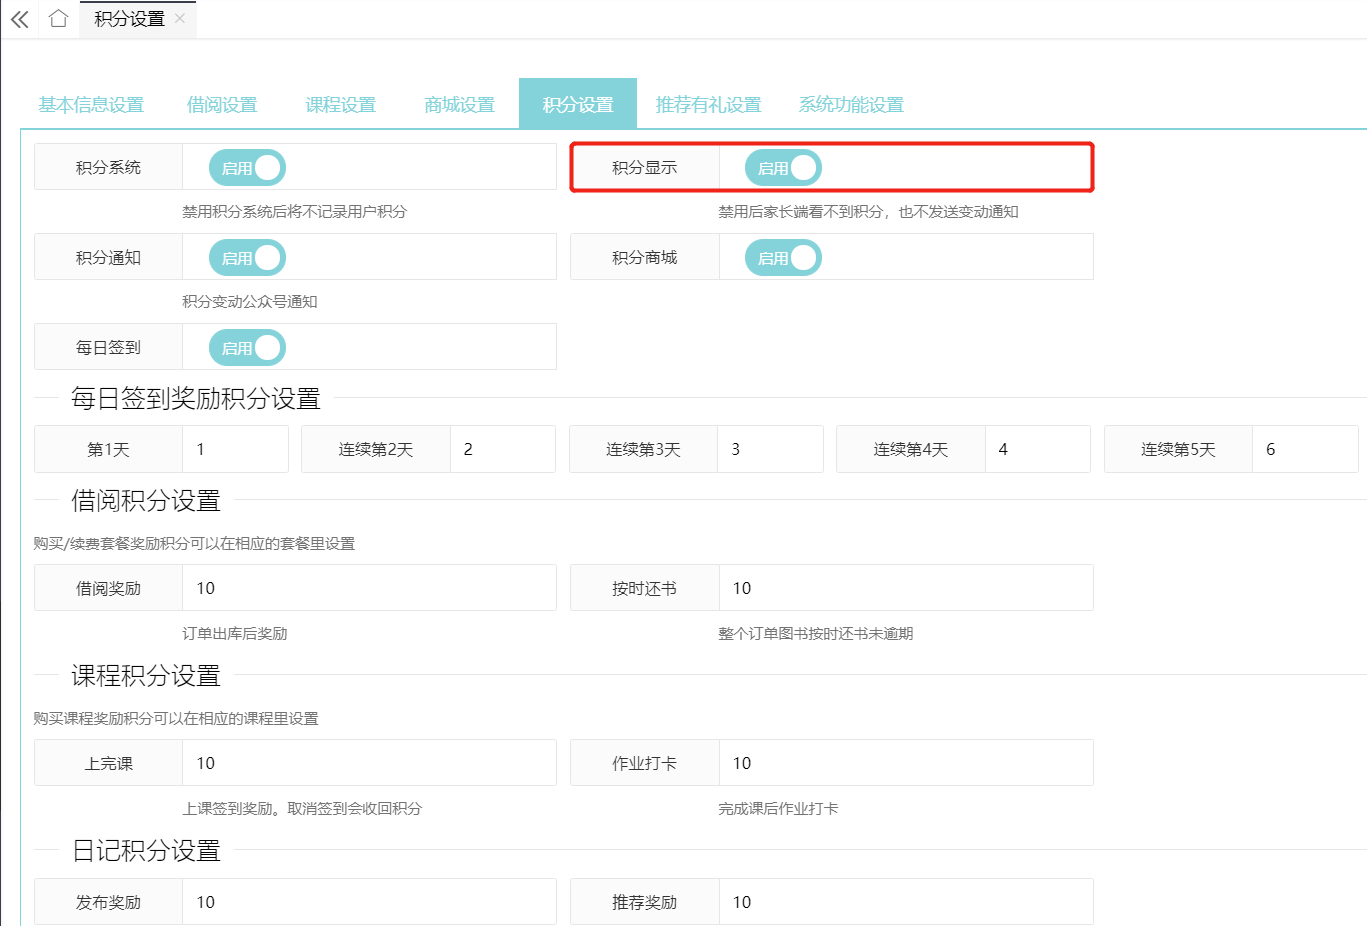Viewport: 1367px width, 926px height.
Task: Focus the 按时还书 input field
Action: pos(906,588)
